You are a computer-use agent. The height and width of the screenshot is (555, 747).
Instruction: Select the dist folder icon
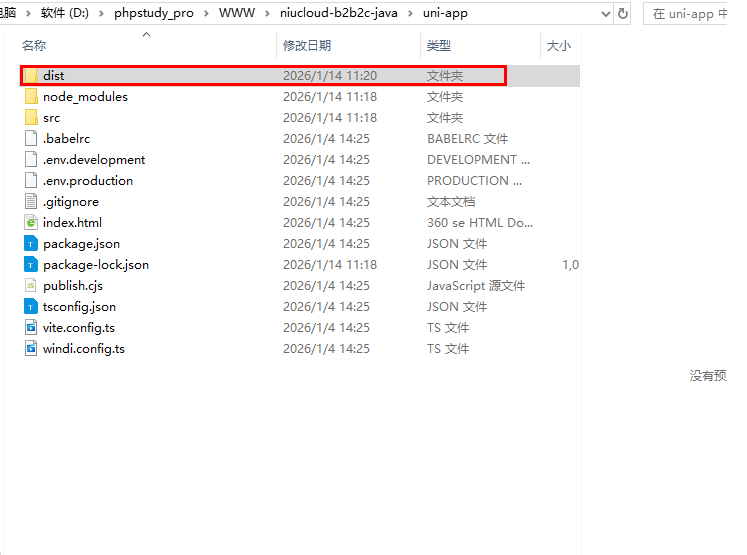[31, 76]
